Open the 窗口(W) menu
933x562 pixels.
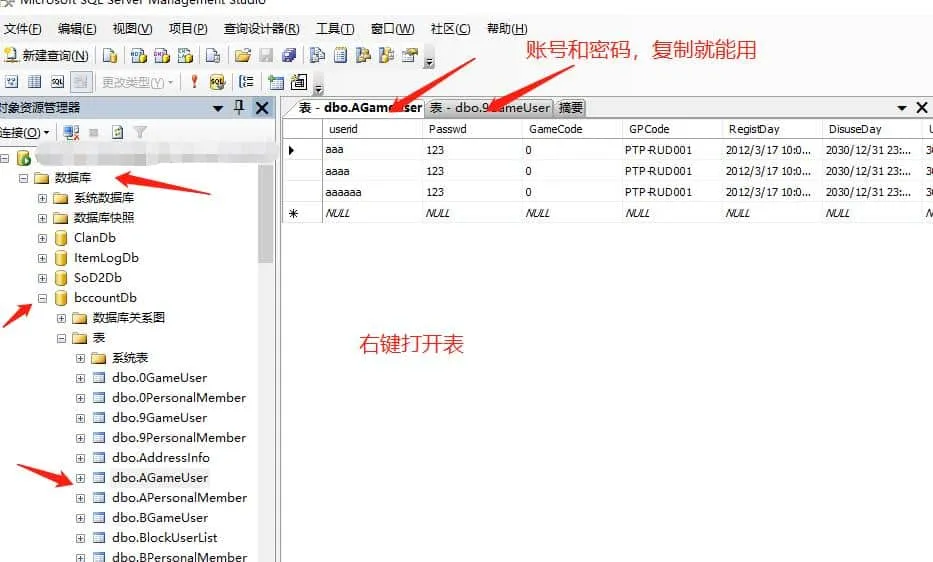point(392,29)
